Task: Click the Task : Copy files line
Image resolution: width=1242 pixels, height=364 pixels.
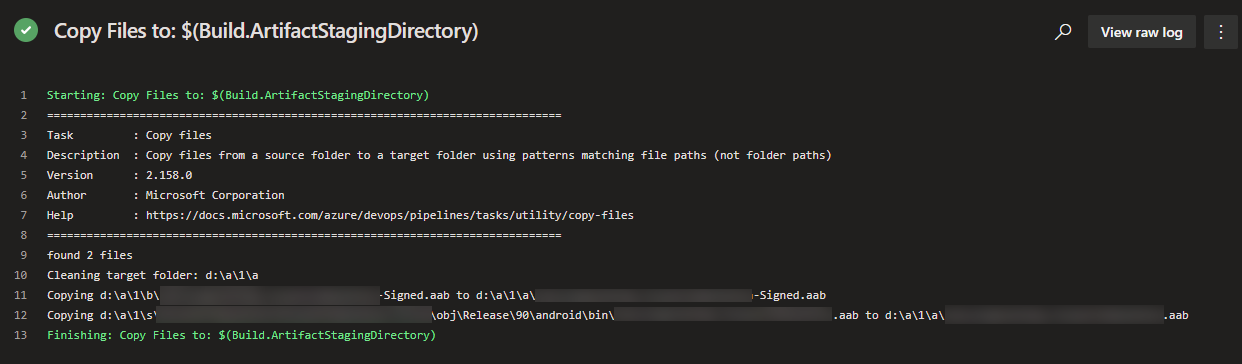Action: (129, 135)
